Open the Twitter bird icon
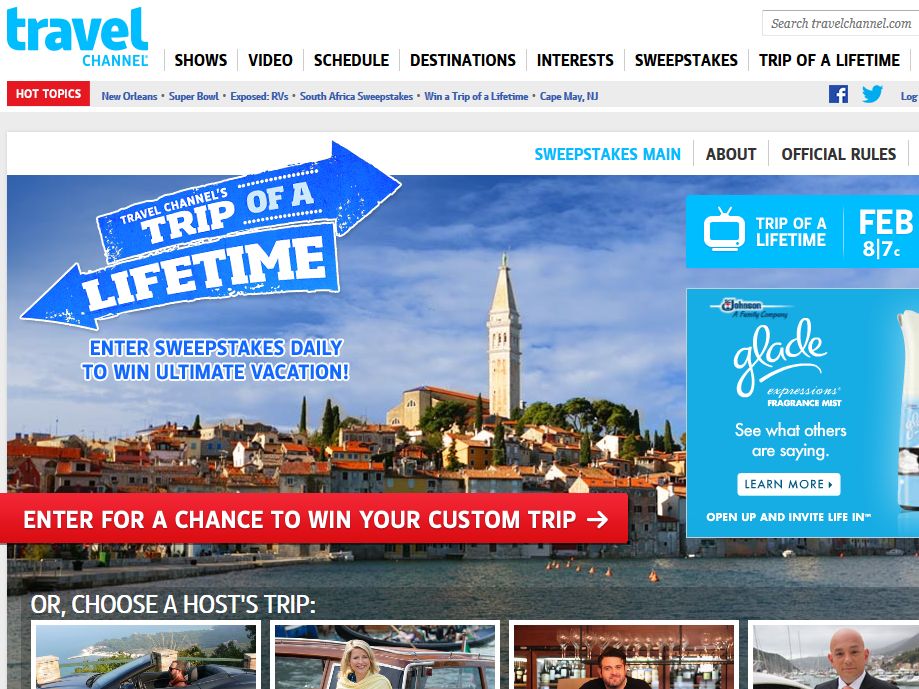This screenshot has width=919, height=689. click(x=872, y=94)
